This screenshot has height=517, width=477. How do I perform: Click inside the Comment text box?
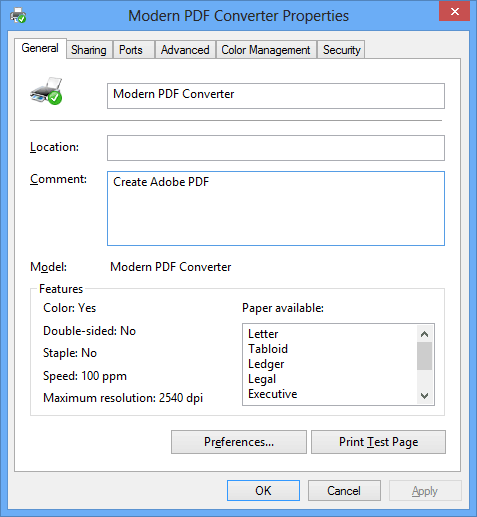click(276, 209)
